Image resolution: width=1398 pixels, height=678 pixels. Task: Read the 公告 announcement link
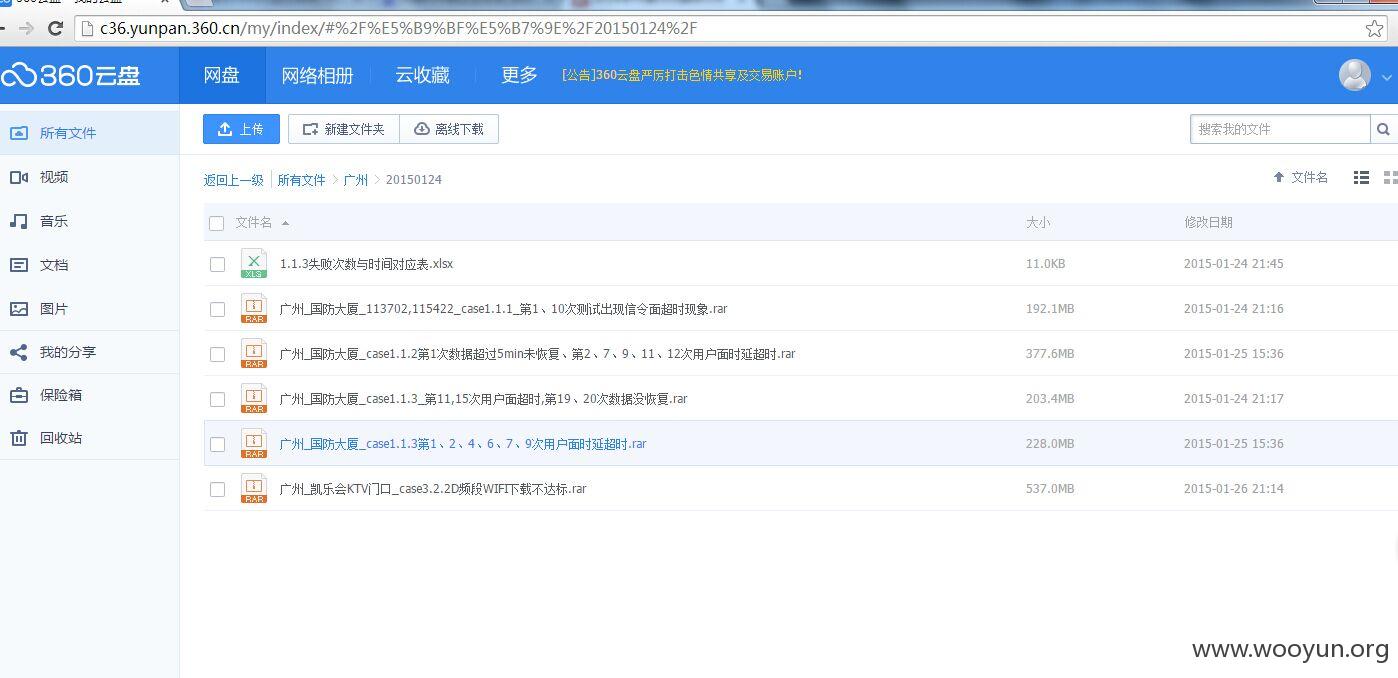point(682,75)
